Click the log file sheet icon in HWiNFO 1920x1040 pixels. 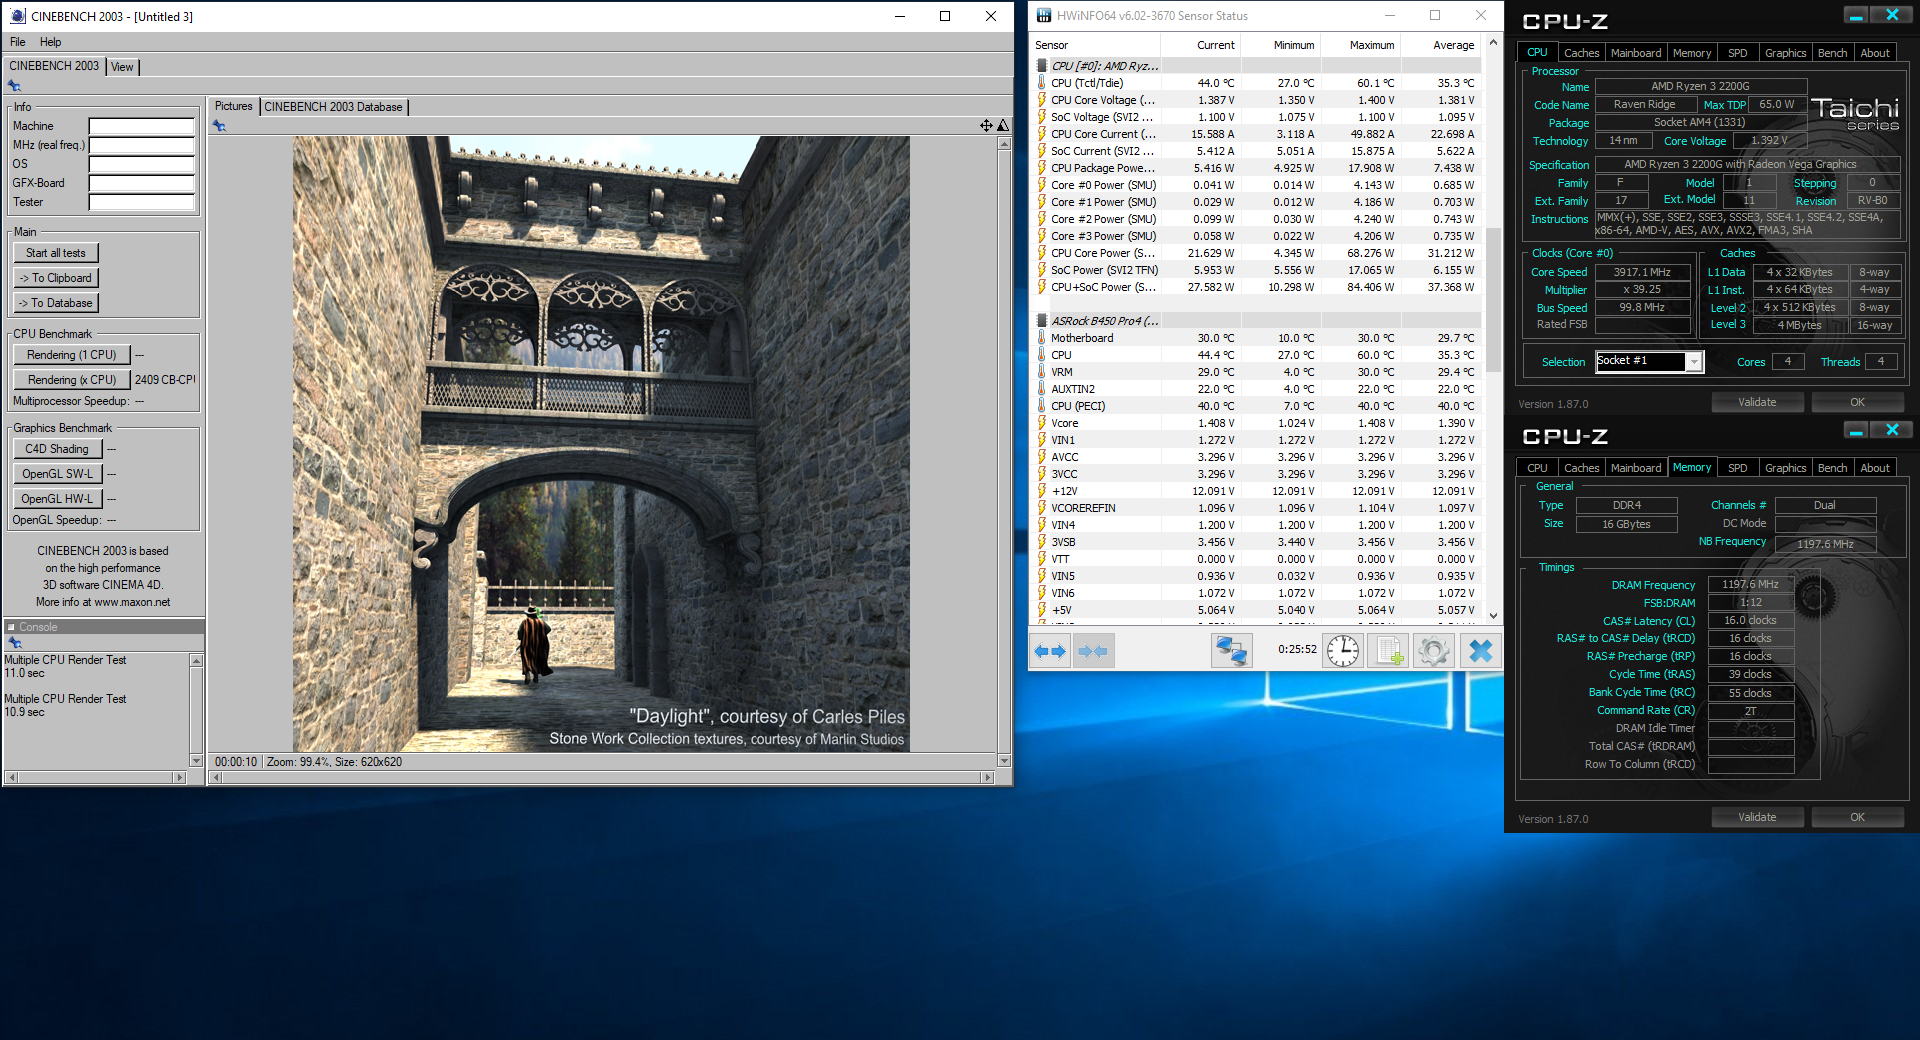(x=1389, y=651)
